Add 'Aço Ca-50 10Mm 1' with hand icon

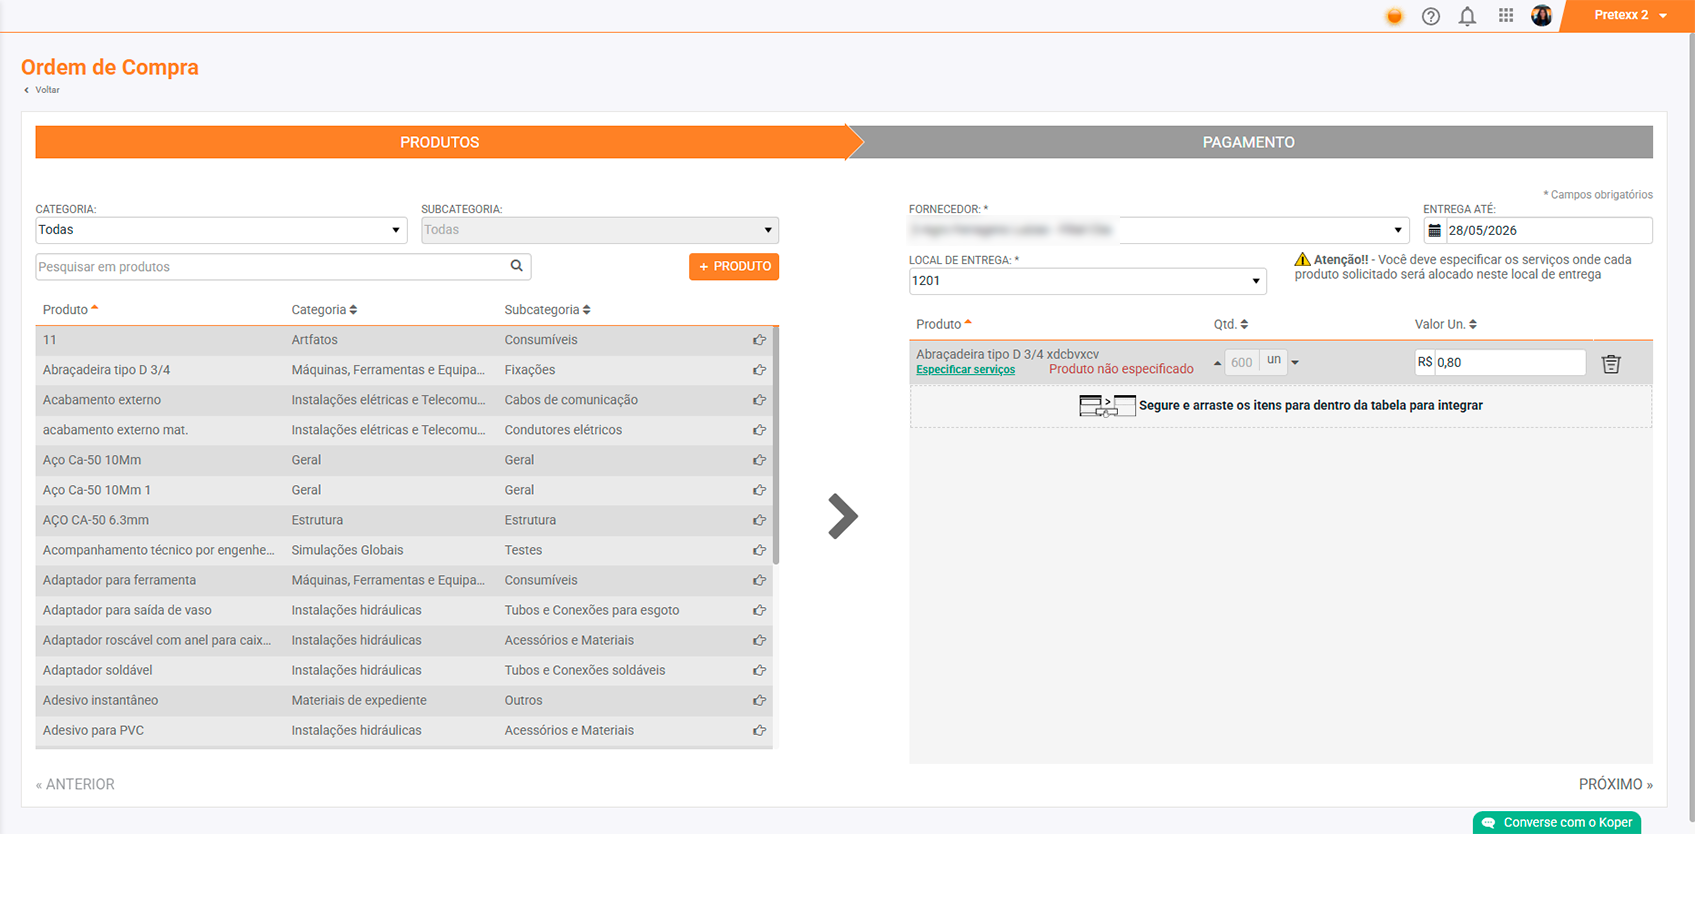tap(760, 490)
